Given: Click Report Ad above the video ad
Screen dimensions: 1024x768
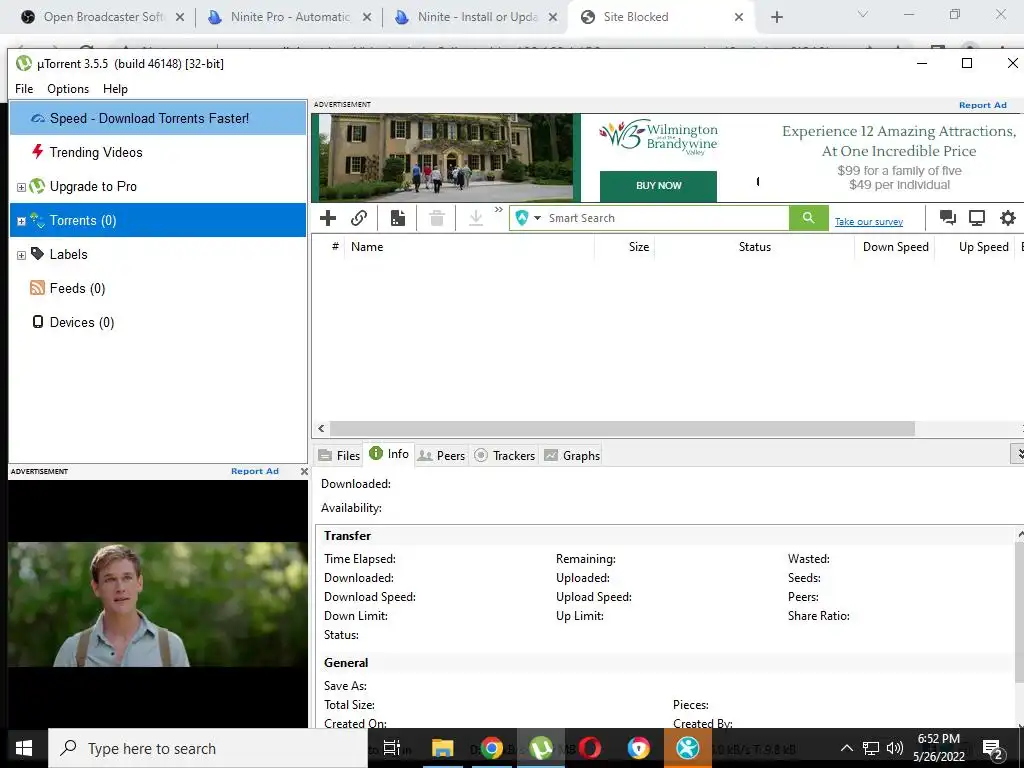Looking at the screenshot, I should click(x=255, y=471).
